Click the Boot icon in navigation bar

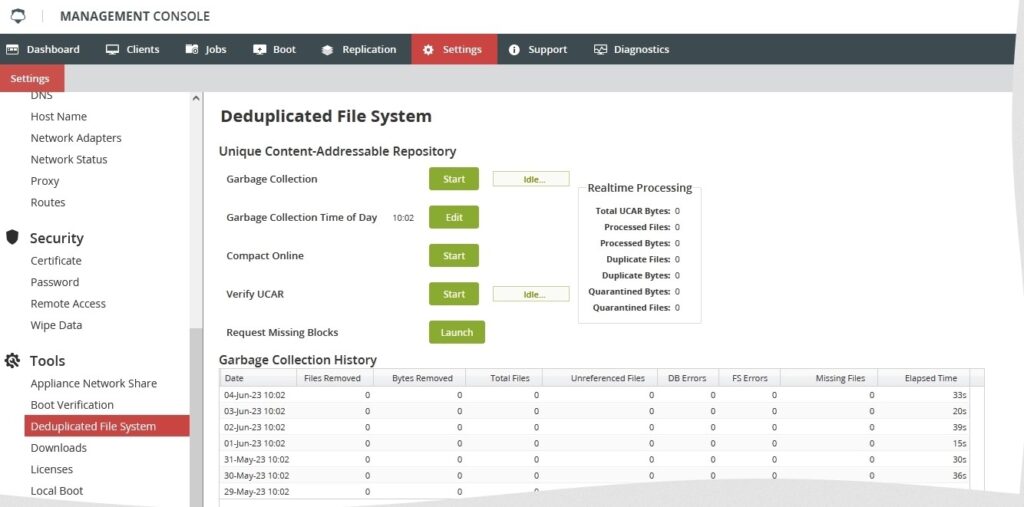259,50
